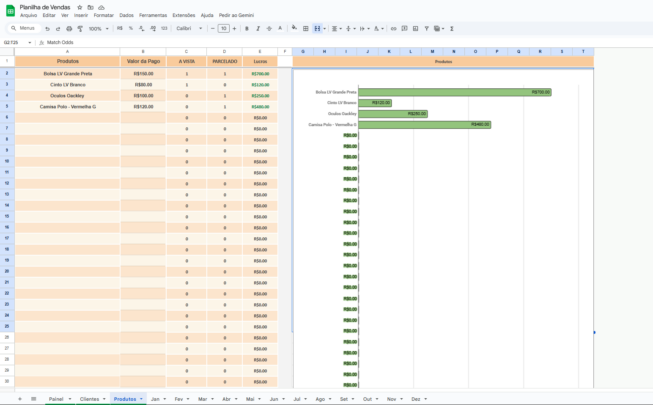Screen dimensions: 653x405
Task: Click the Menus search button
Action: click(x=20, y=29)
